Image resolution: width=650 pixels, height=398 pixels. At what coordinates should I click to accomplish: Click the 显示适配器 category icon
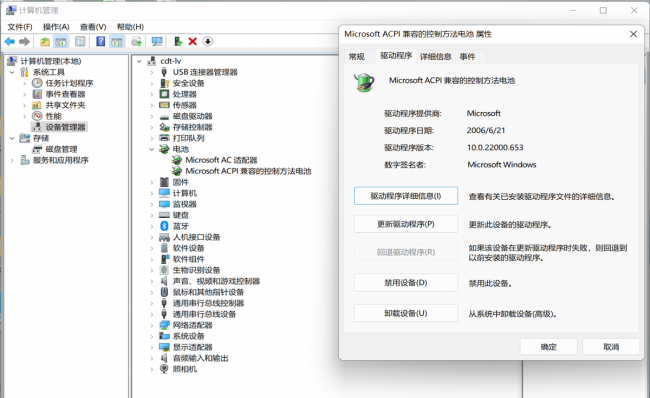click(164, 347)
